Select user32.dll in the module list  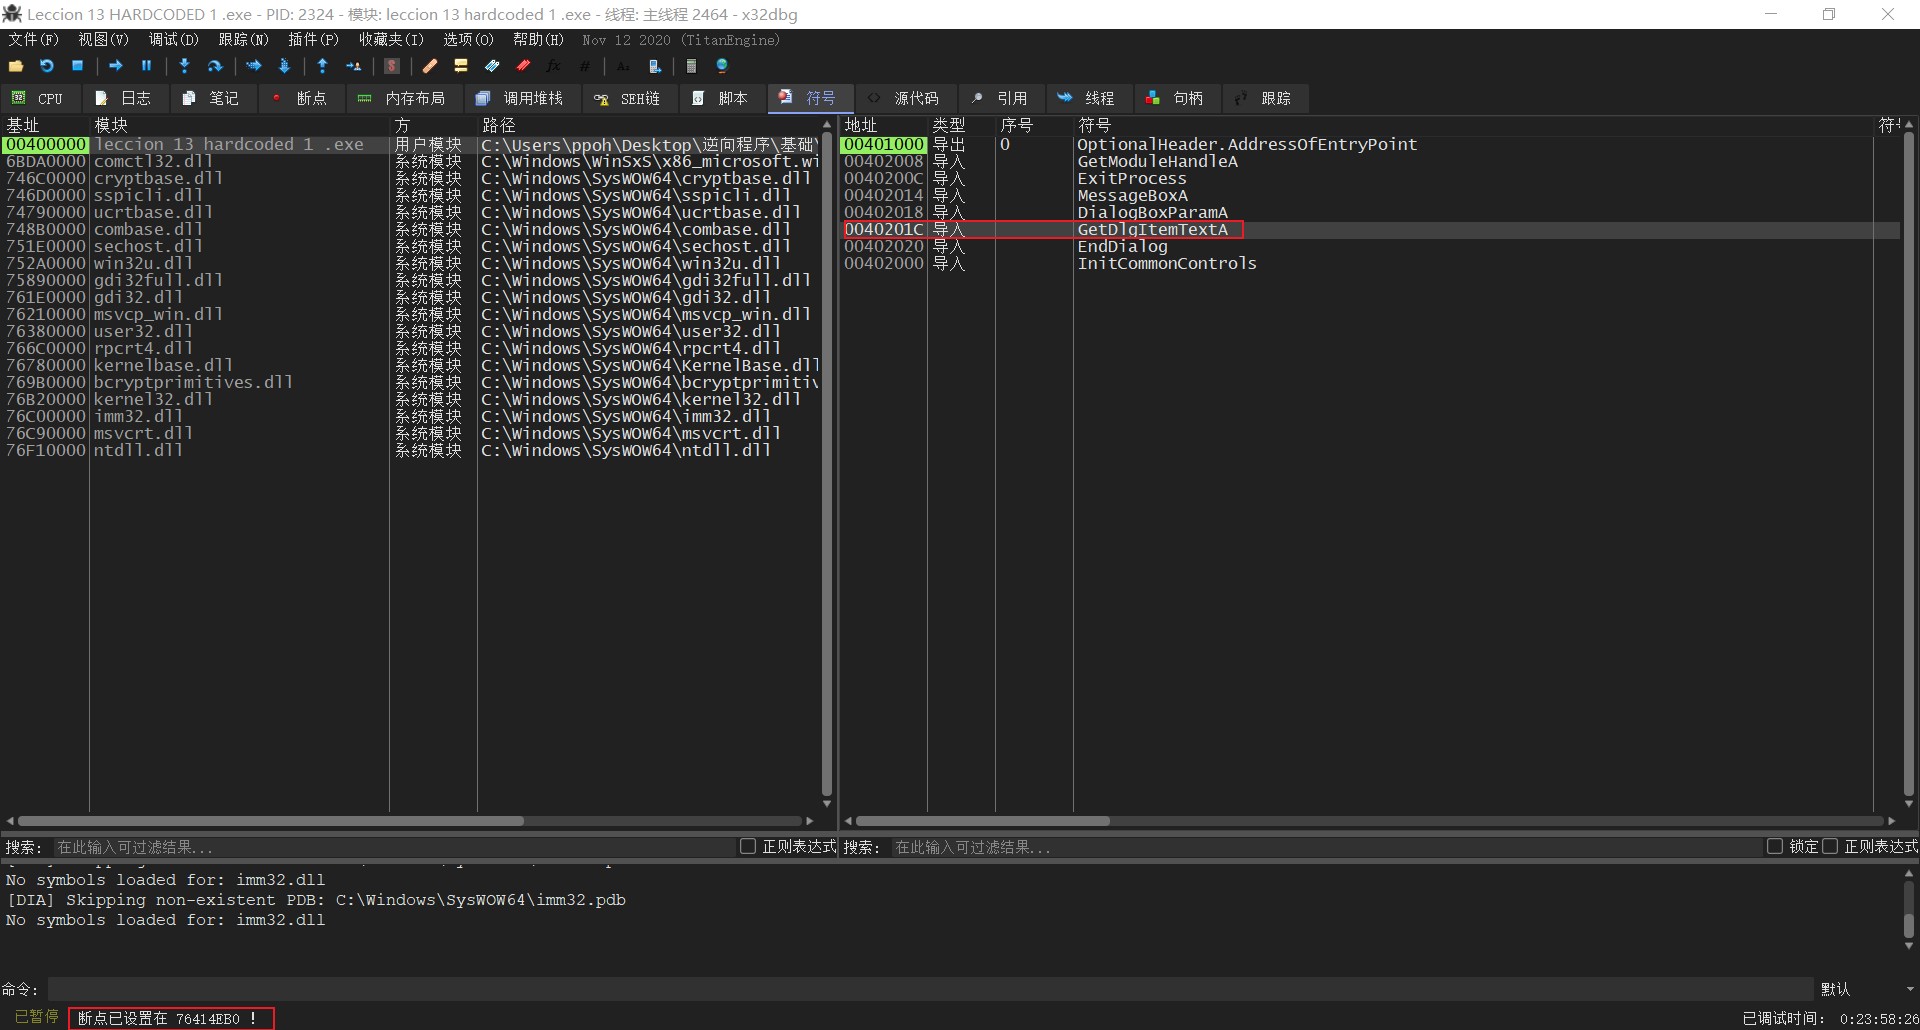point(143,331)
